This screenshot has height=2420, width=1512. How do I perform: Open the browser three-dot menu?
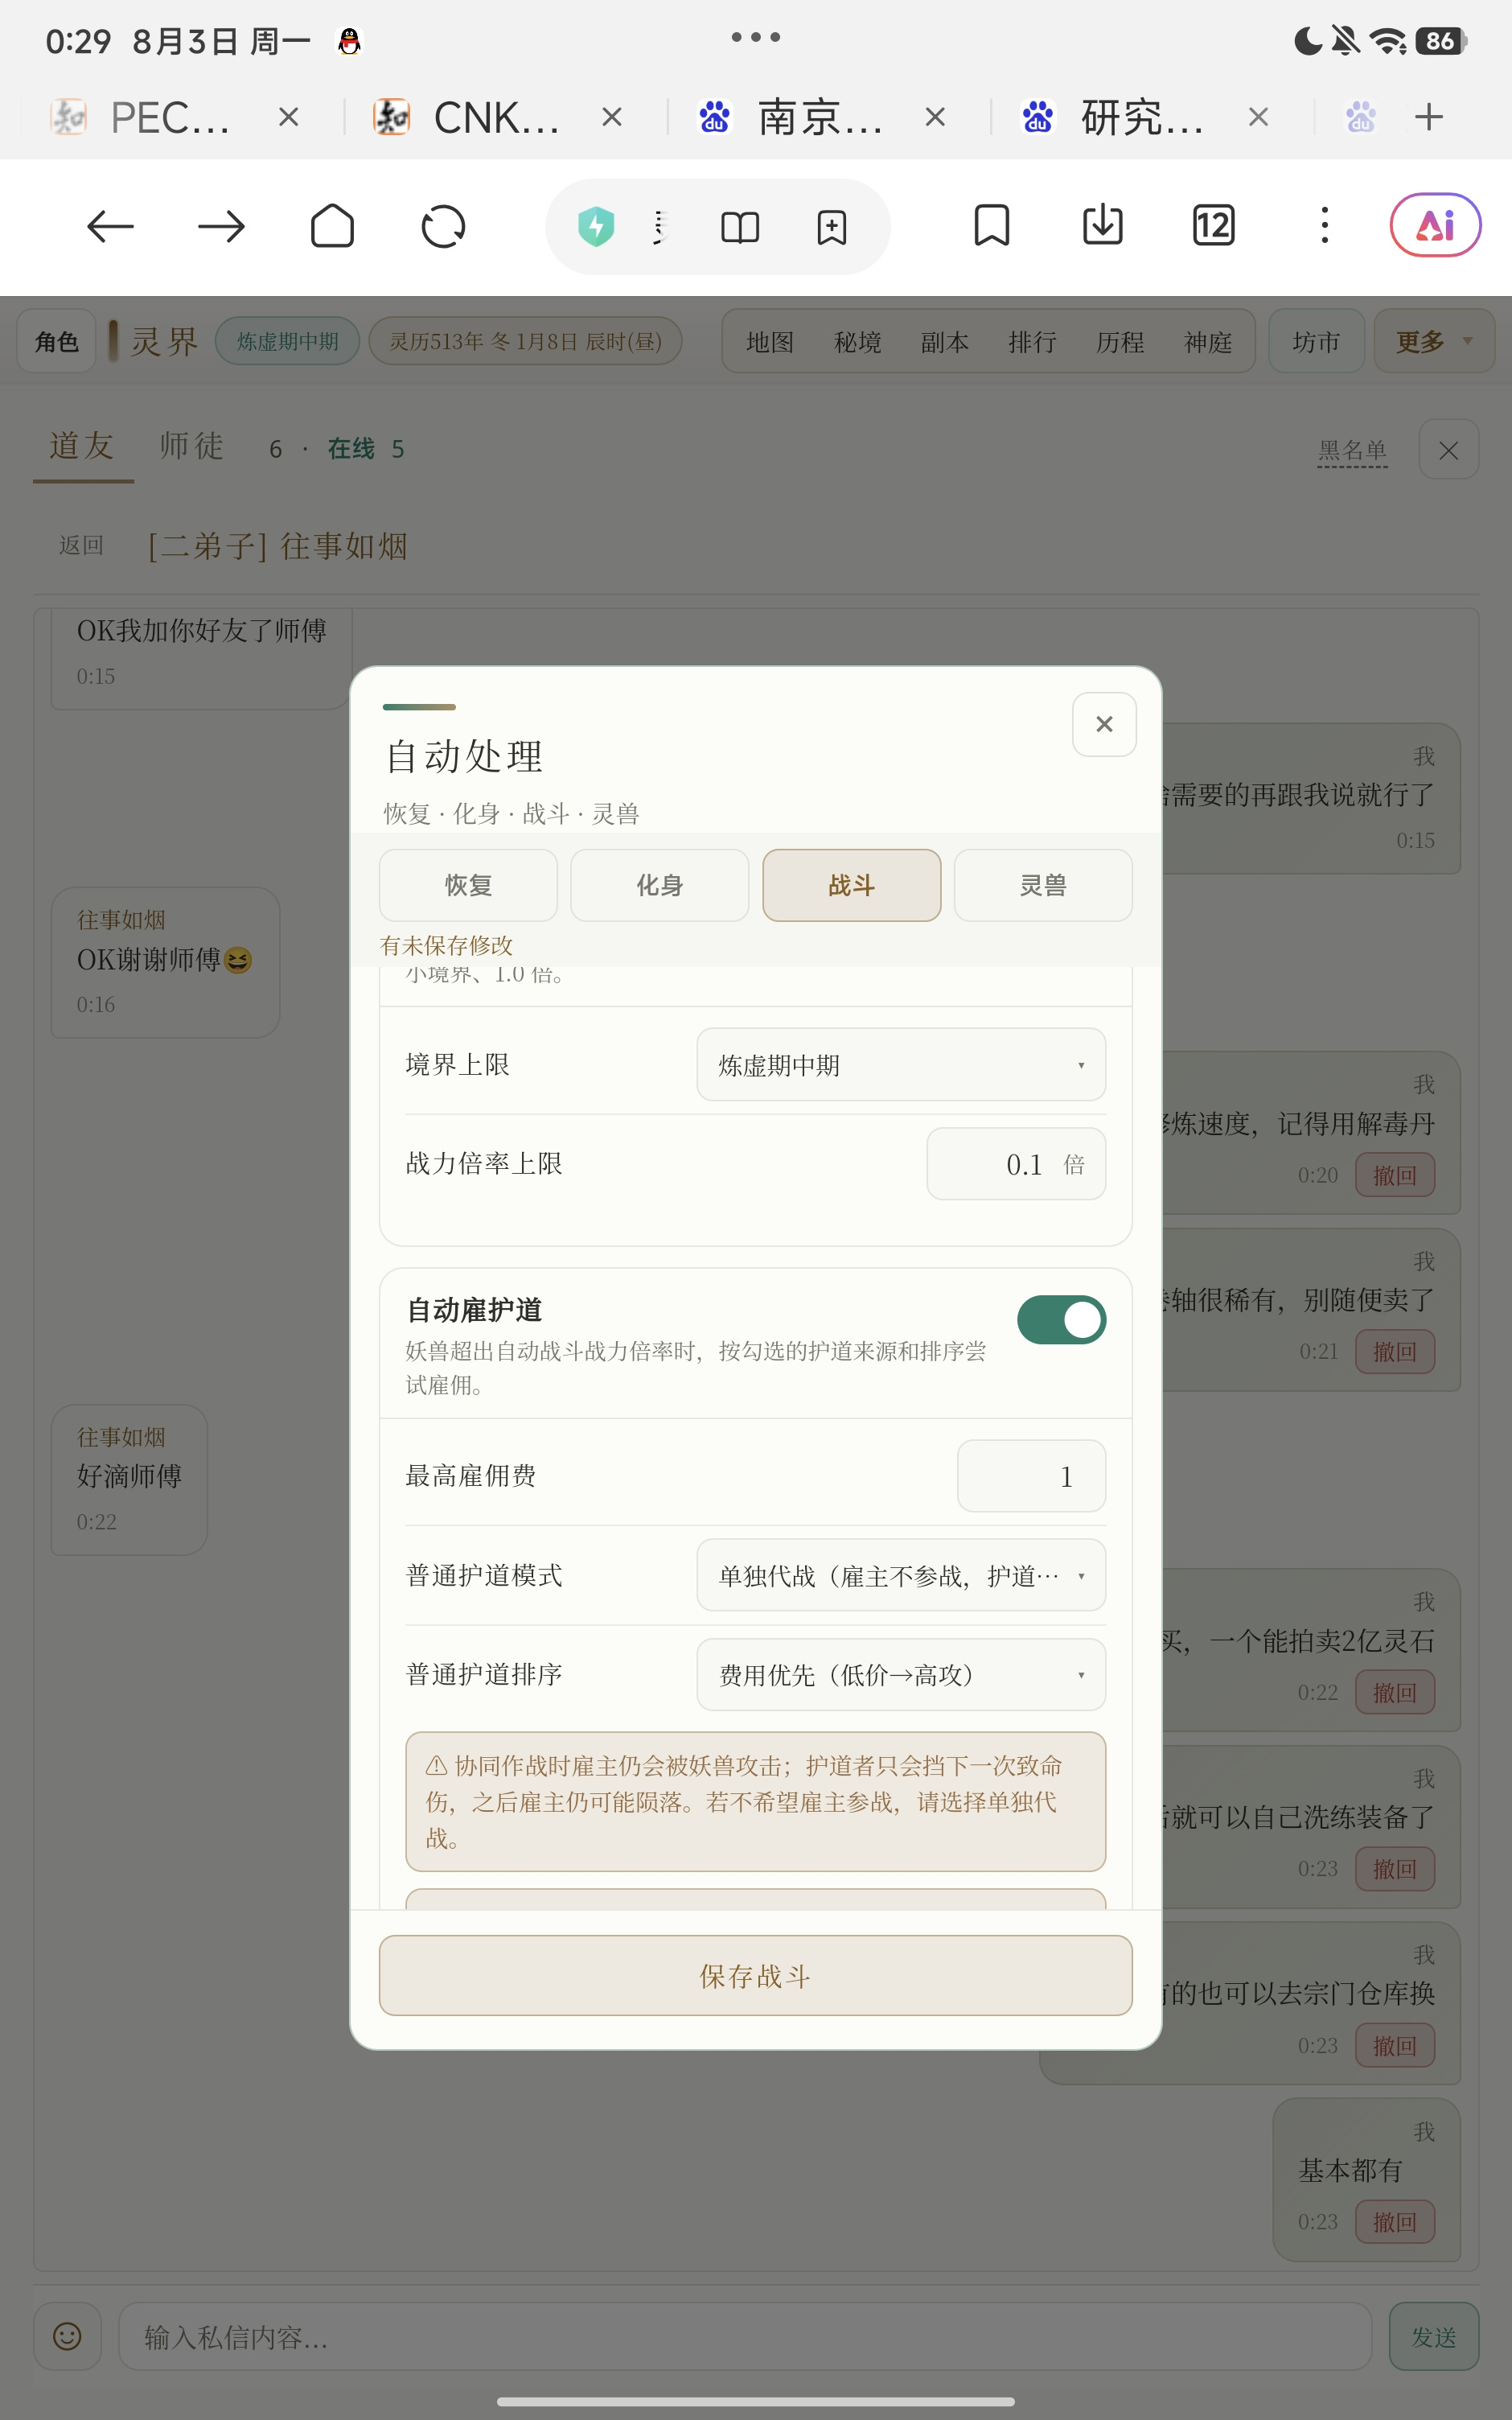pyautogui.click(x=1324, y=226)
